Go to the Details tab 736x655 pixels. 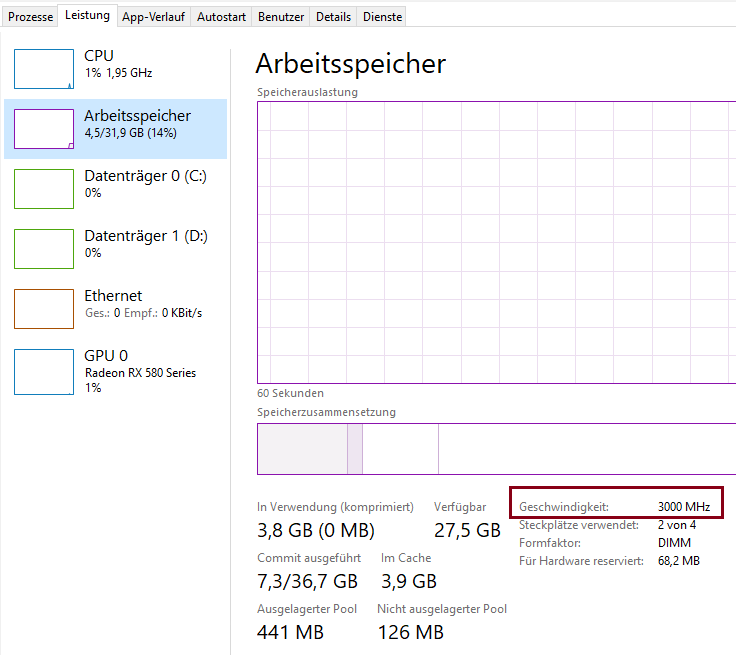tap(333, 17)
